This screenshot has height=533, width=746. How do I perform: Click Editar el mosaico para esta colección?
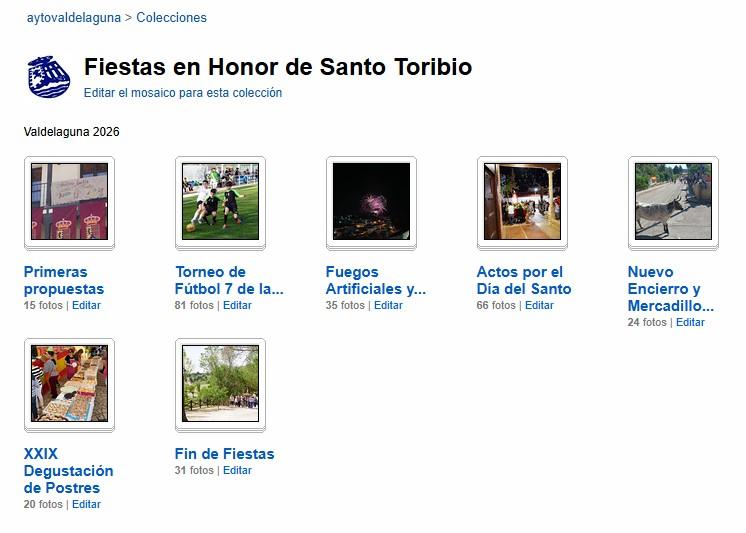[183, 93]
